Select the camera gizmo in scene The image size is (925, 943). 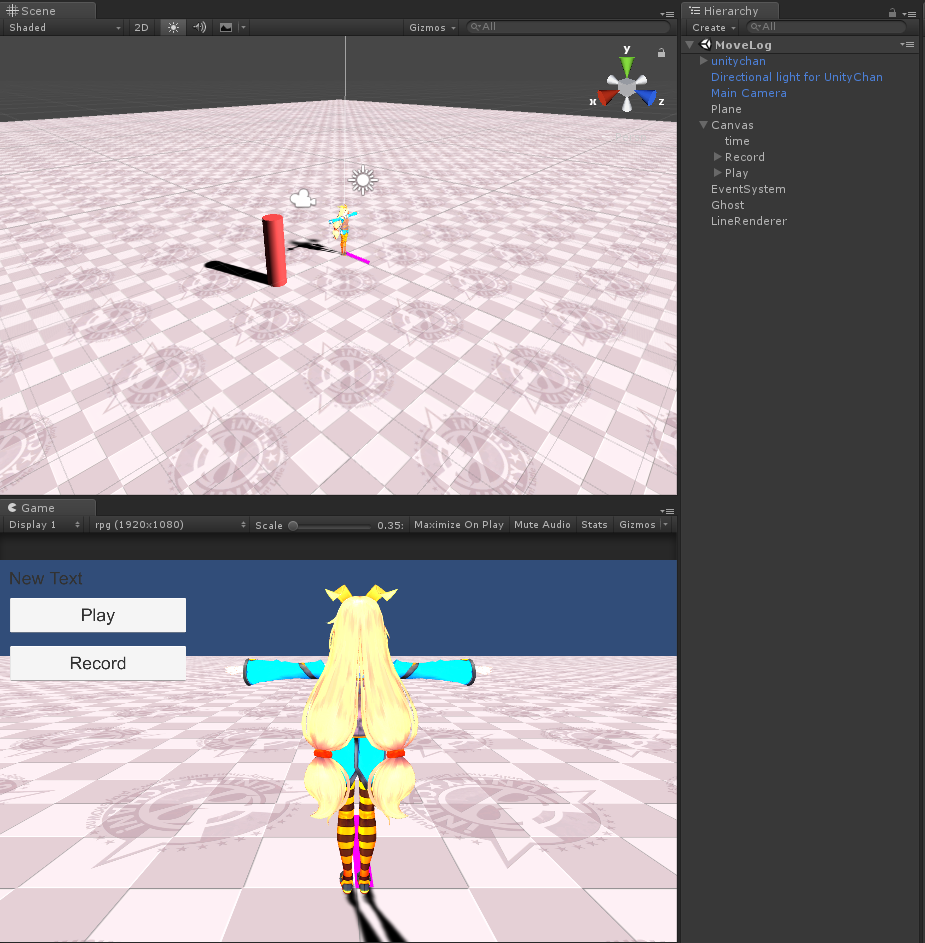tap(303, 198)
